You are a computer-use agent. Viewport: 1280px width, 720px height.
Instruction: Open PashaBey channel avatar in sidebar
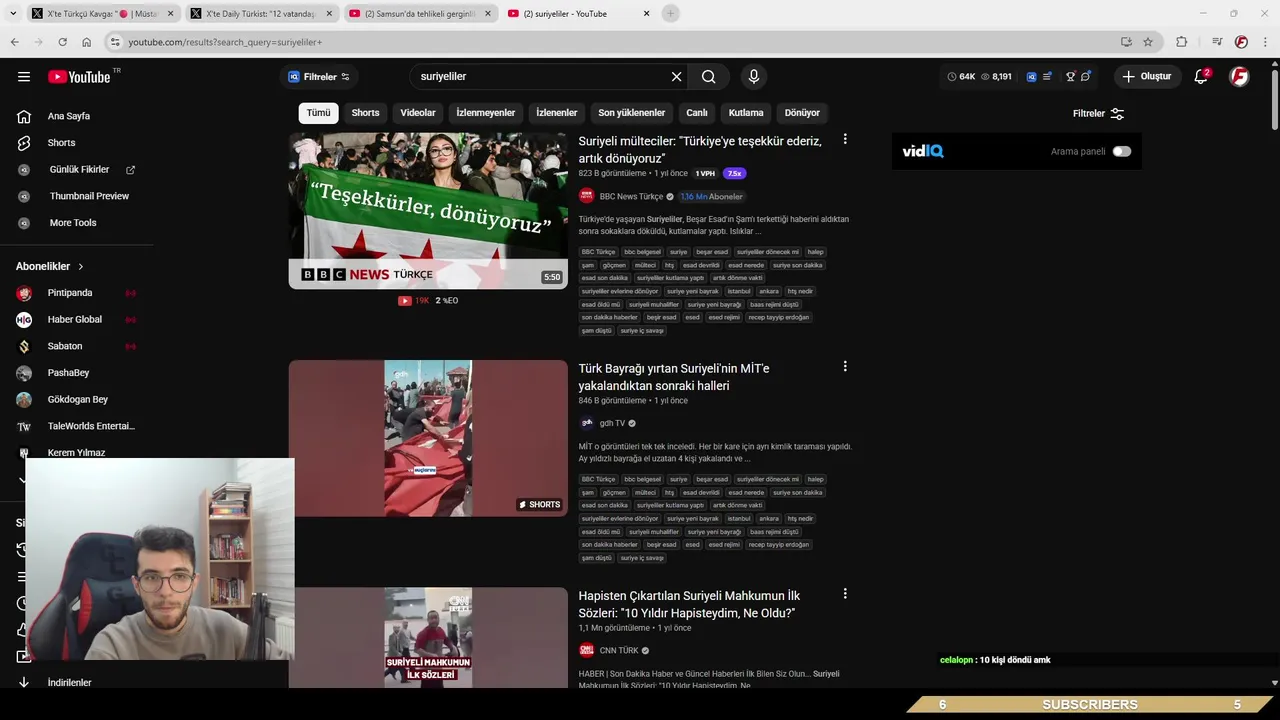[24, 373]
